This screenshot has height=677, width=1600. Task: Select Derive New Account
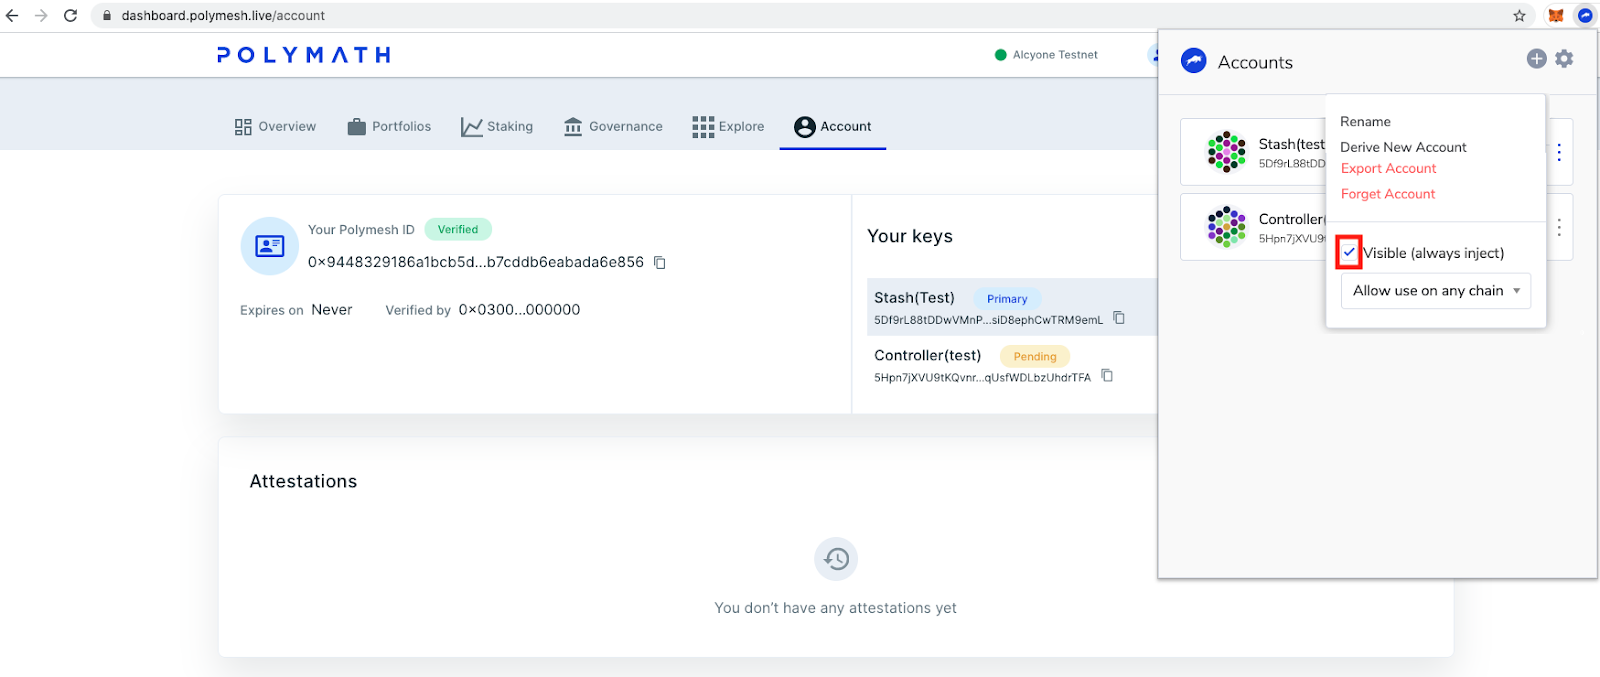pyautogui.click(x=1403, y=147)
